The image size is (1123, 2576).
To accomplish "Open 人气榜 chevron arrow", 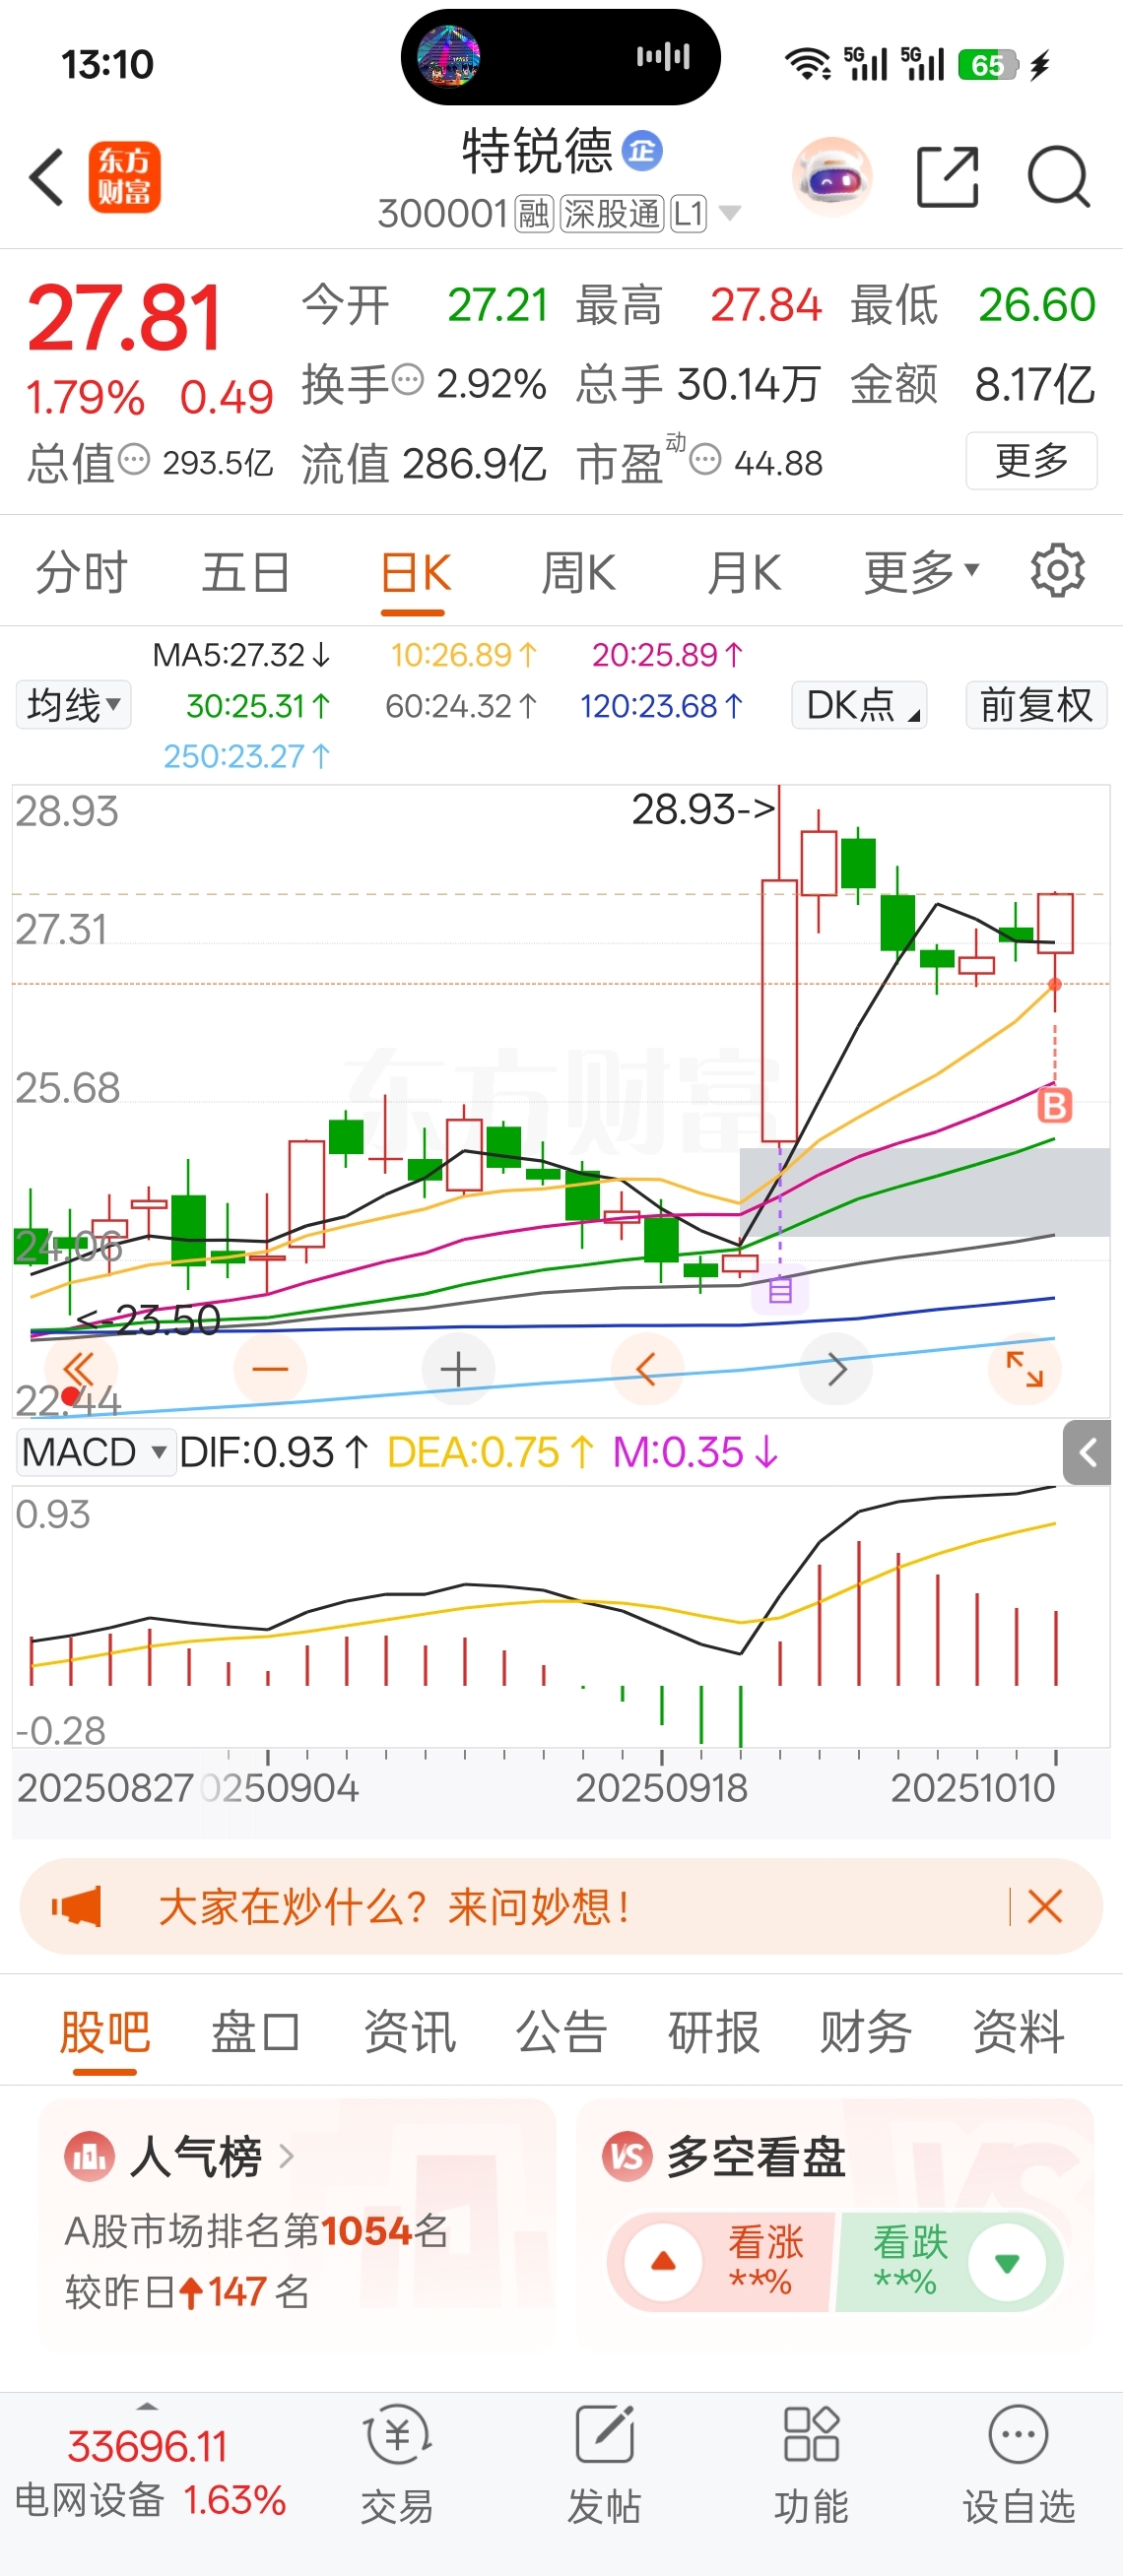I will (x=287, y=2156).
